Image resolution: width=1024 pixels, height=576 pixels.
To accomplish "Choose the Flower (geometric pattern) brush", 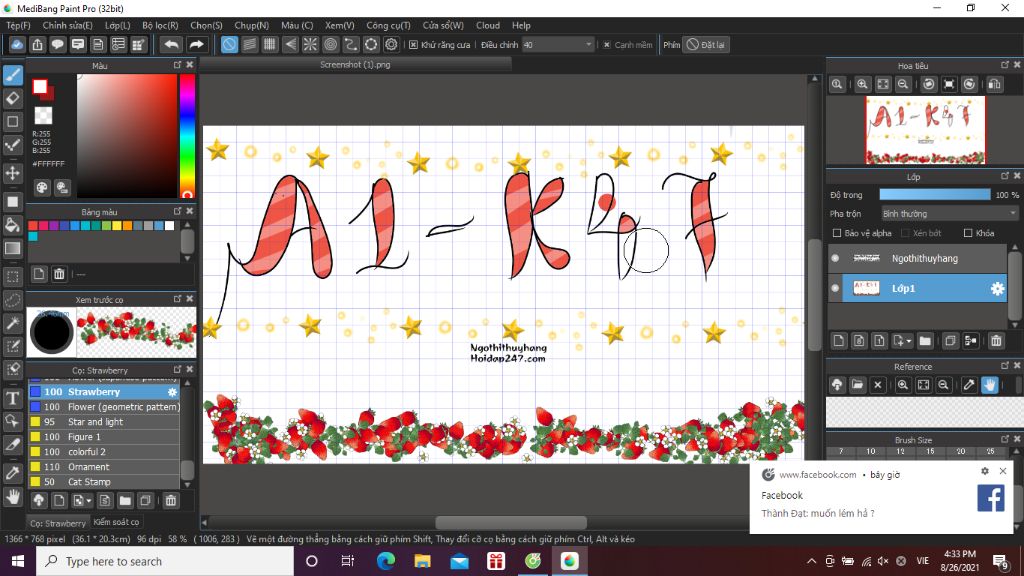I will 104,407.
